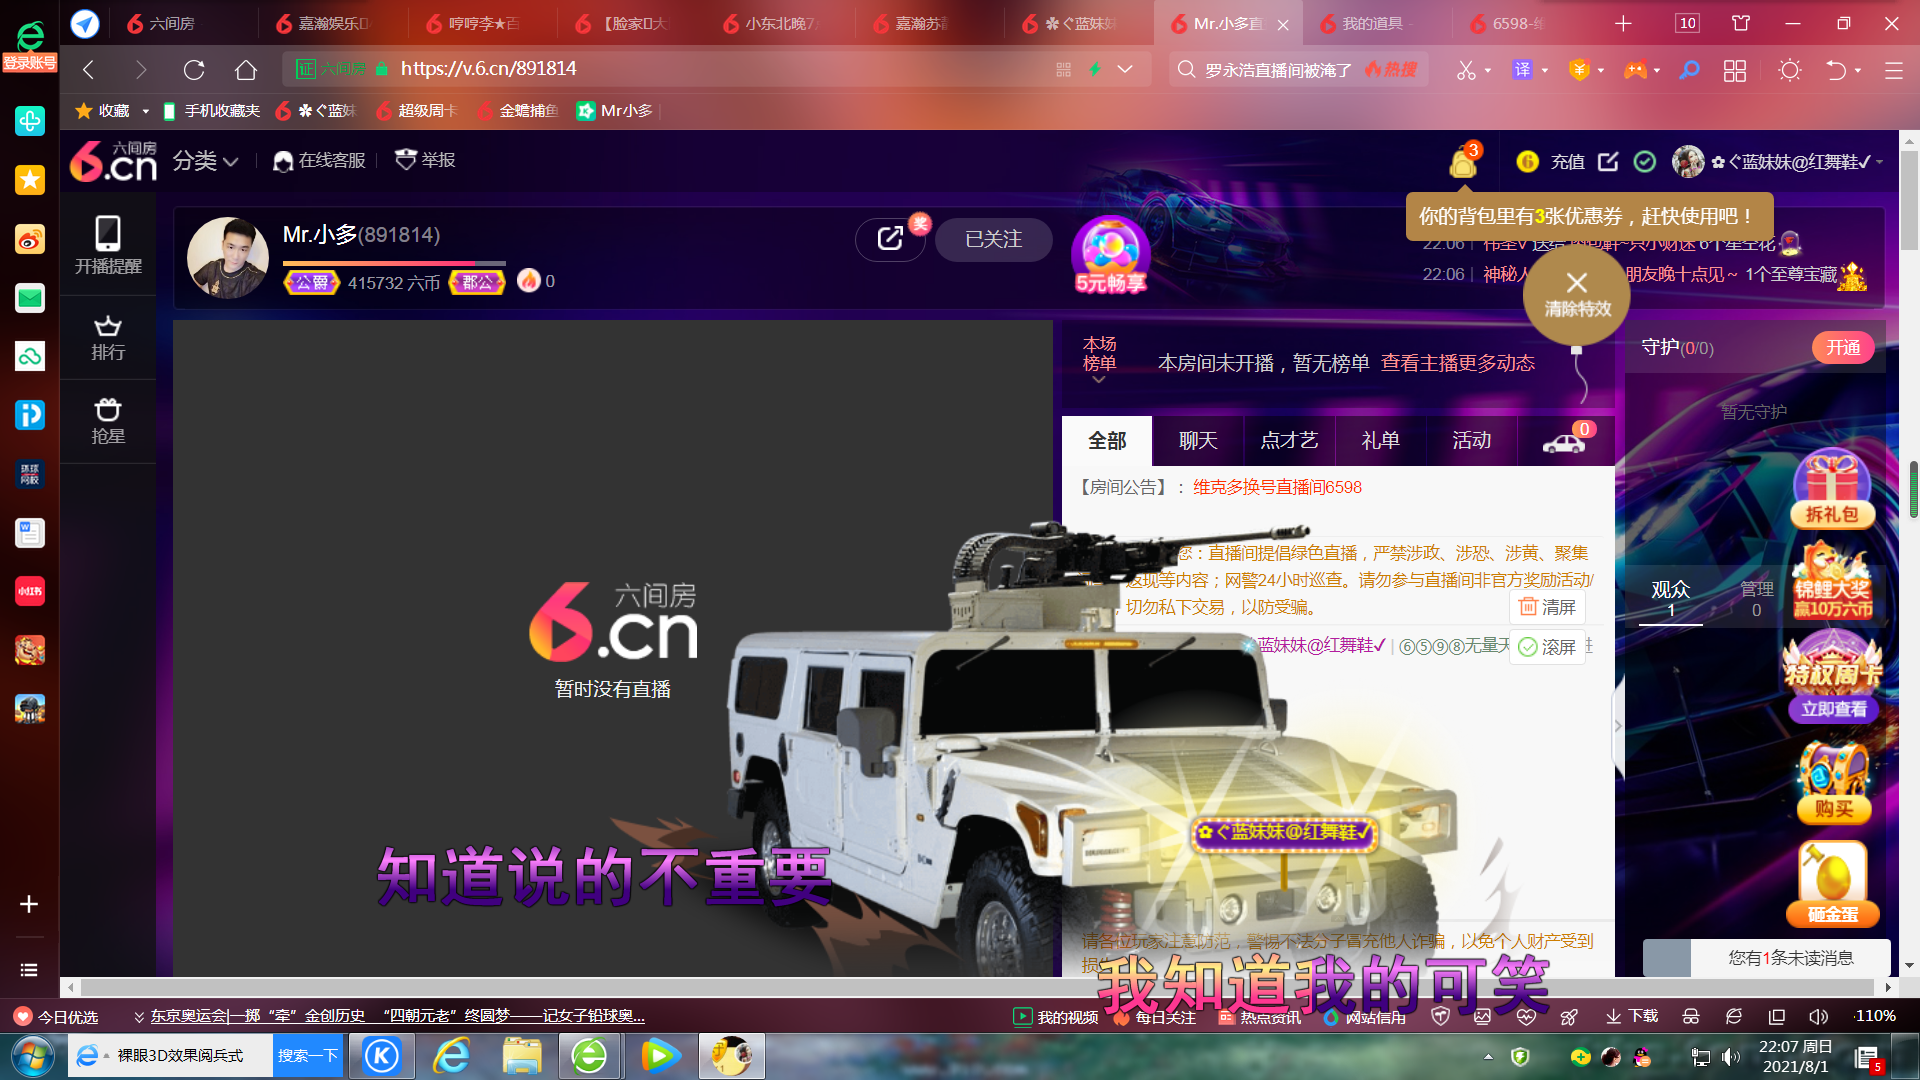
Task: Open the car gift tab icon
Action: click(1565, 441)
